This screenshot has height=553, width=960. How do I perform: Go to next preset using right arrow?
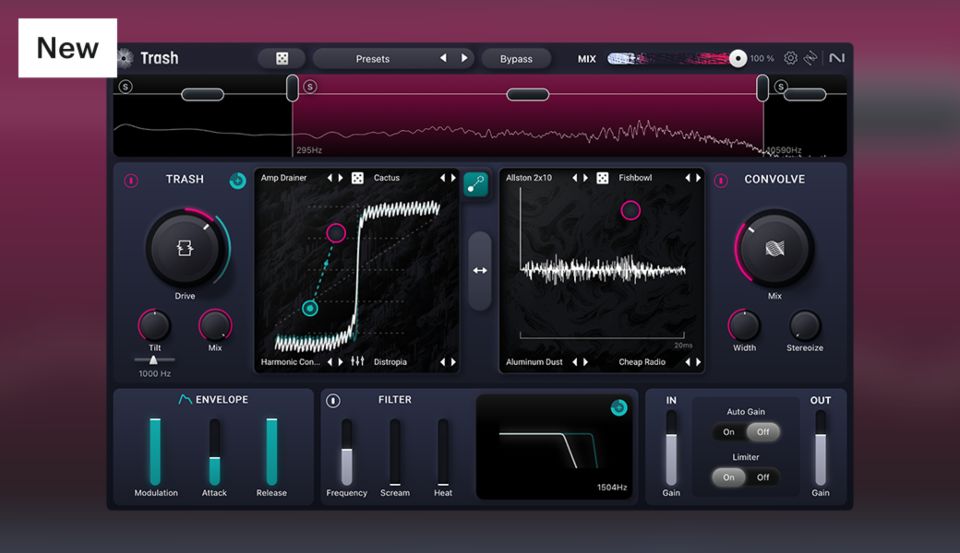(x=464, y=59)
